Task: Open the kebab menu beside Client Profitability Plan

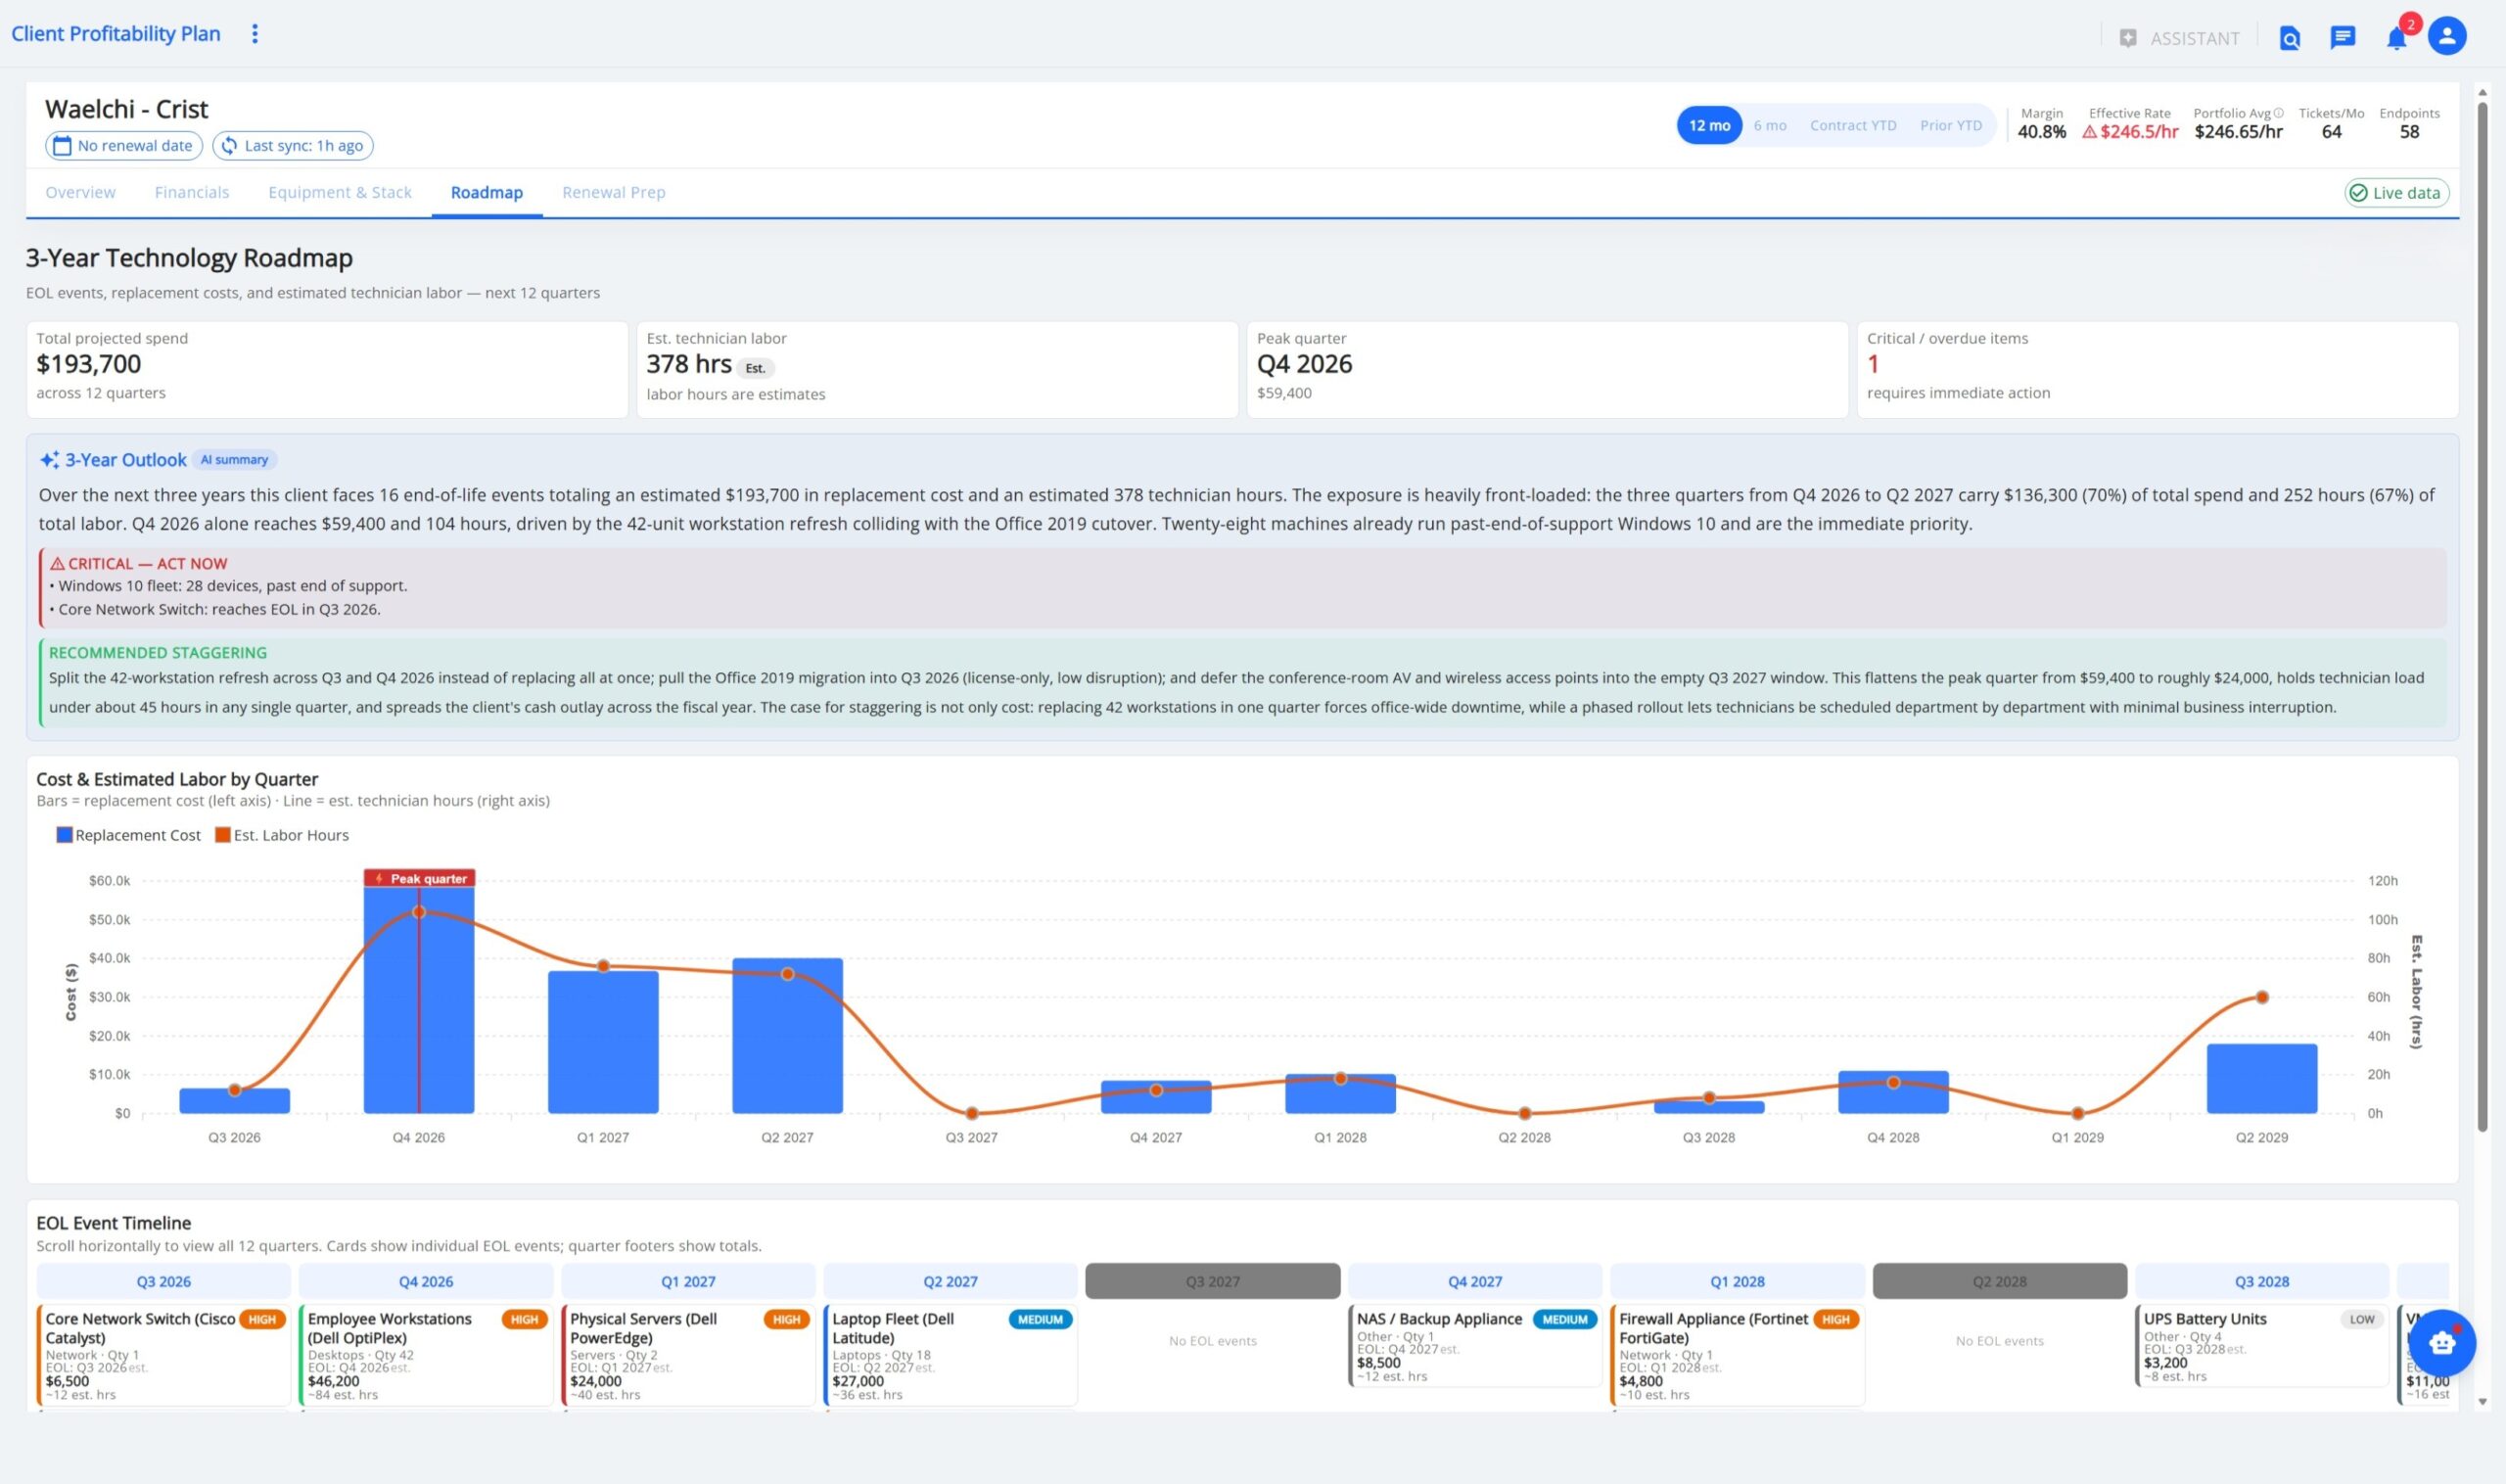Action: pos(255,34)
